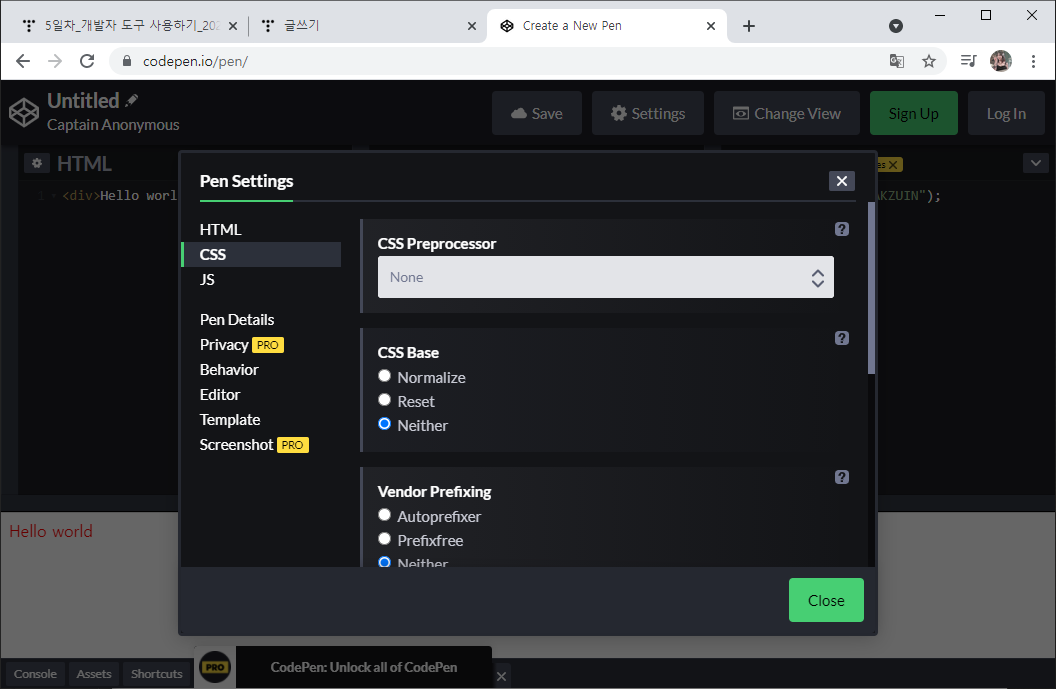The image size is (1056, 689).
Task: Click Captain Anonymous author name
Action: point(113,125)
